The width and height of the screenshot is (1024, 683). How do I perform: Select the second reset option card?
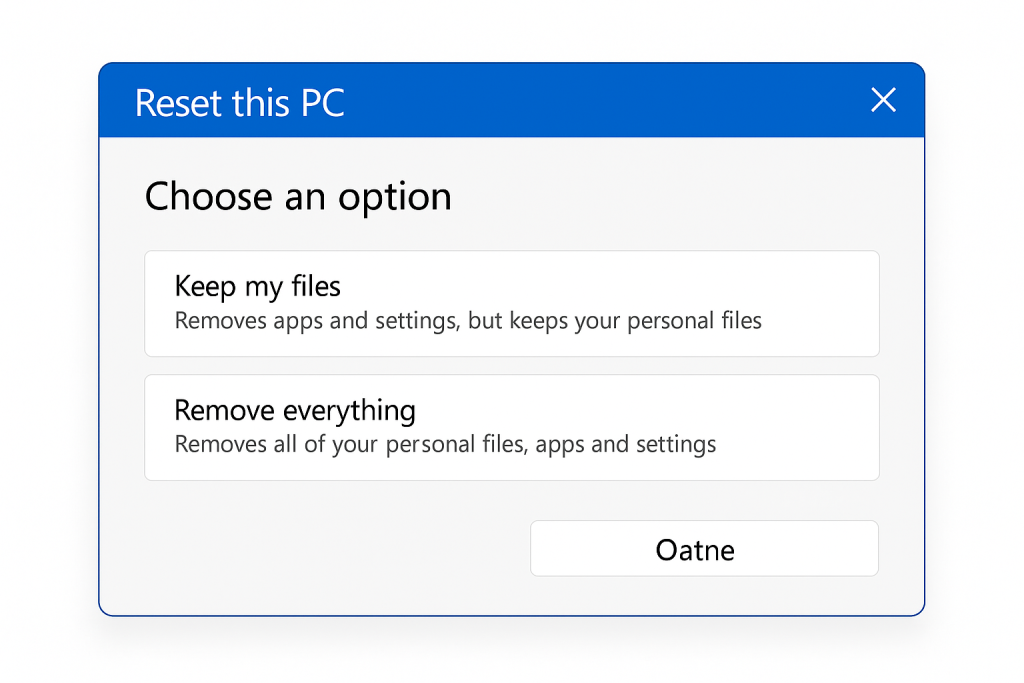[511, 427]
